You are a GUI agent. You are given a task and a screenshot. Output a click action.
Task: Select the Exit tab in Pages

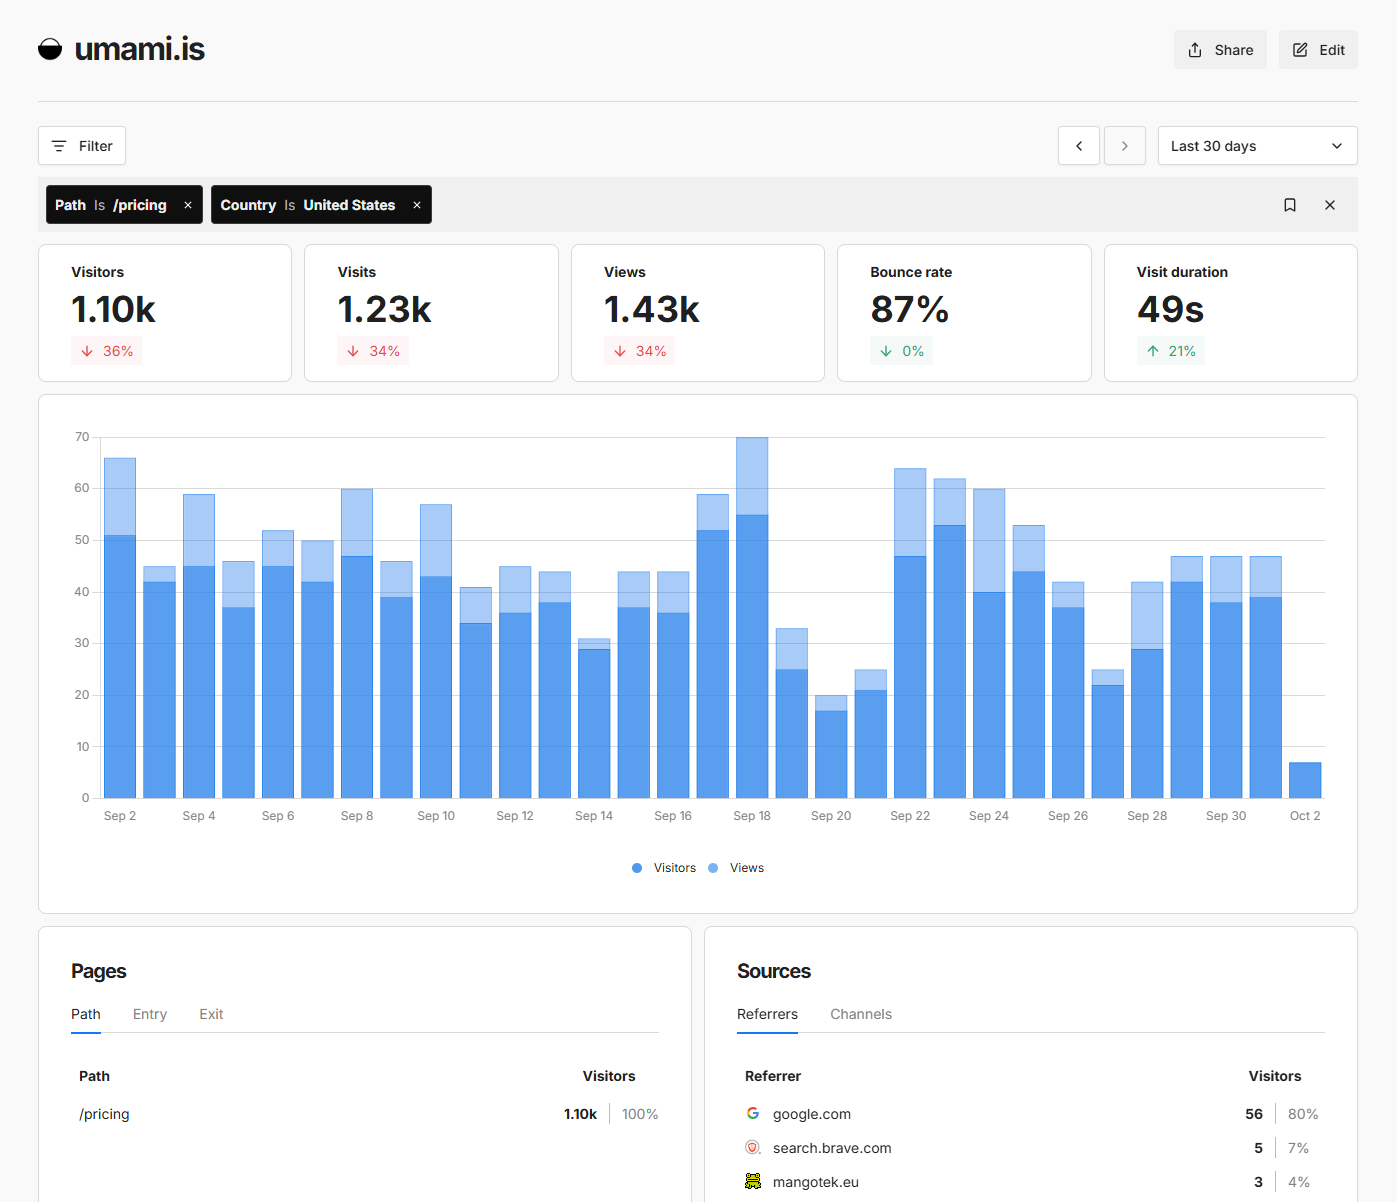click(211, 1014)
